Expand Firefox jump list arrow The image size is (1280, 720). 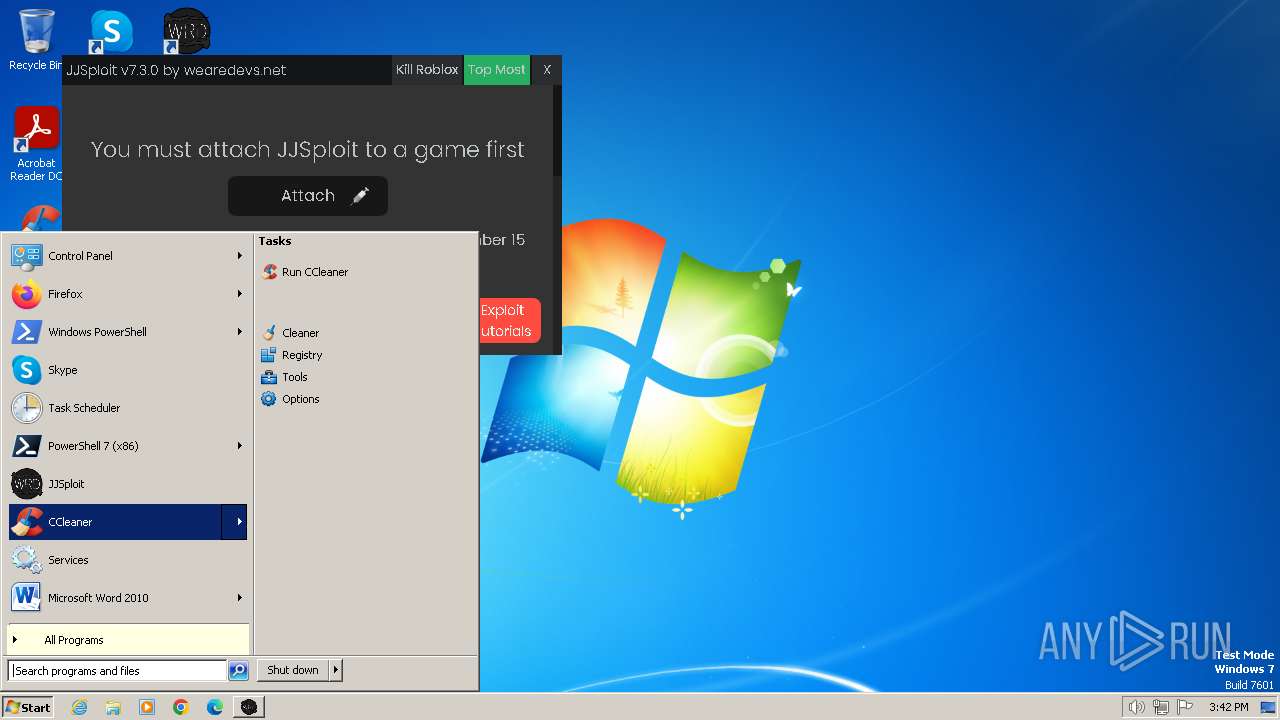[240, 294]
